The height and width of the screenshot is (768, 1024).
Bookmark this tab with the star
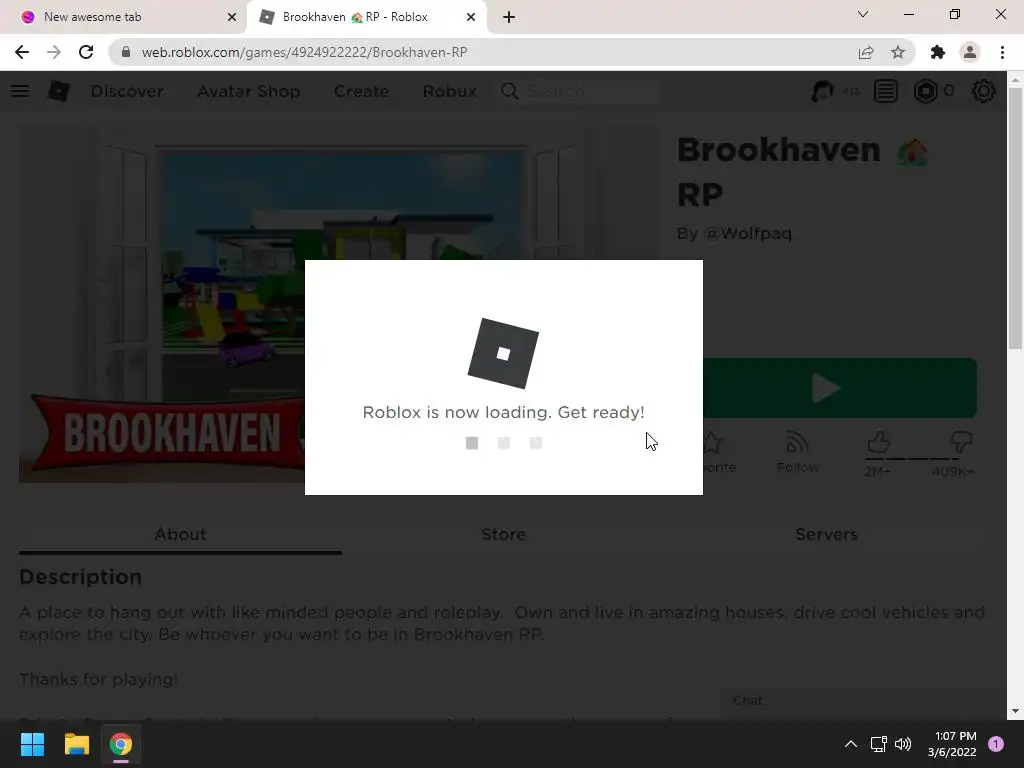click(898, 52)
